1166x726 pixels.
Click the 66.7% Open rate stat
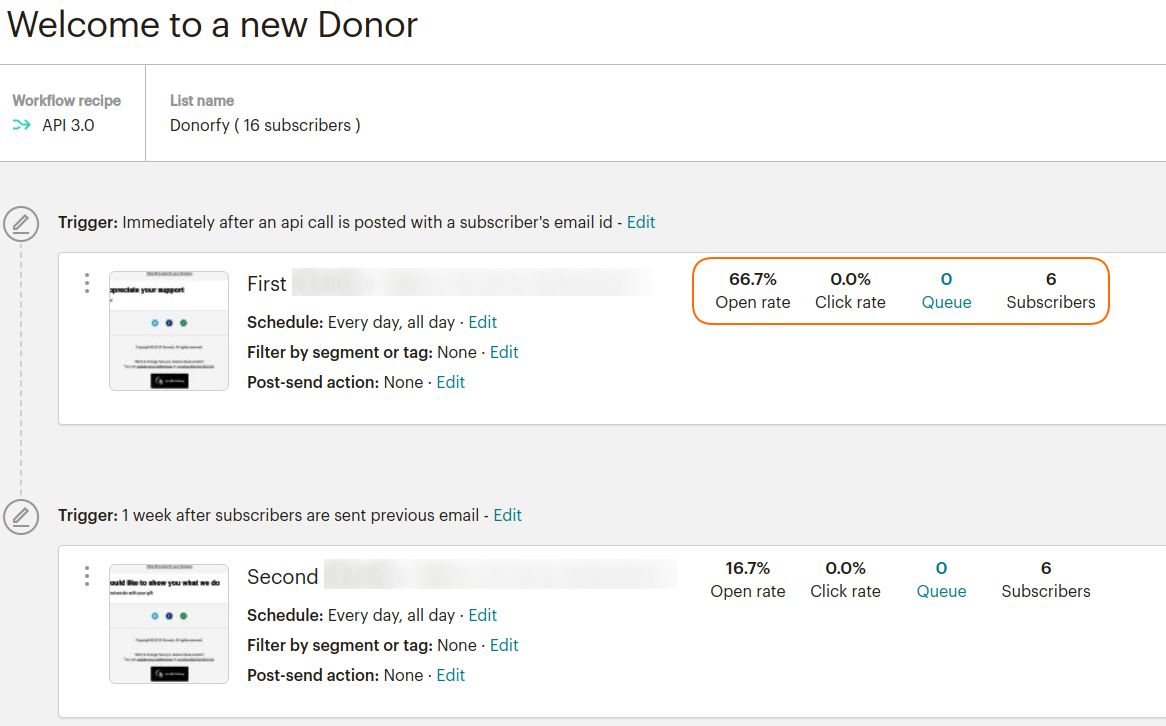(753, 291)
